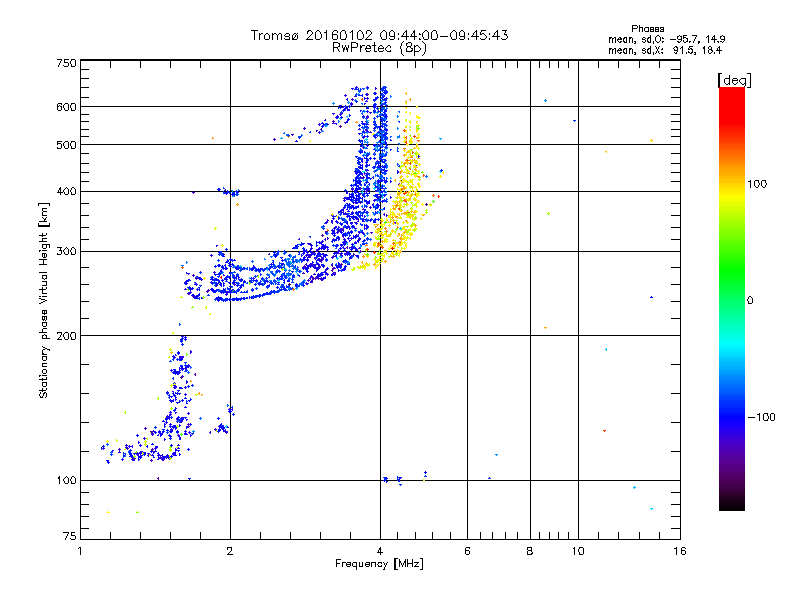This screenshot has height=600, width=800.
Task: Click the 'RwPretec (8p)' subtitle
Action: click(x=379, y=48)
